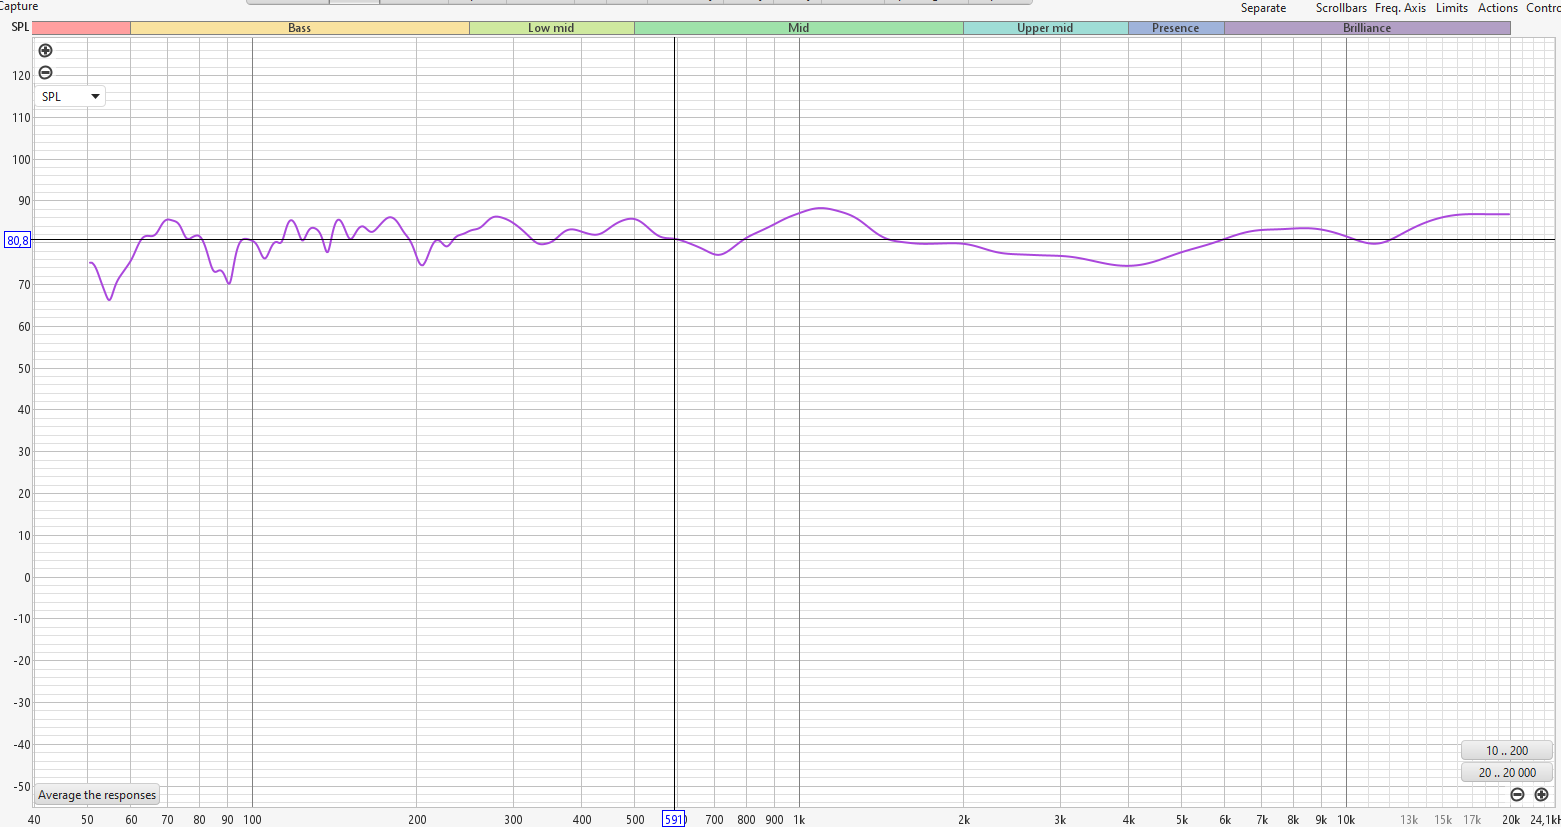Click the 4k frequency axis label

click(x=1128, y=819)
